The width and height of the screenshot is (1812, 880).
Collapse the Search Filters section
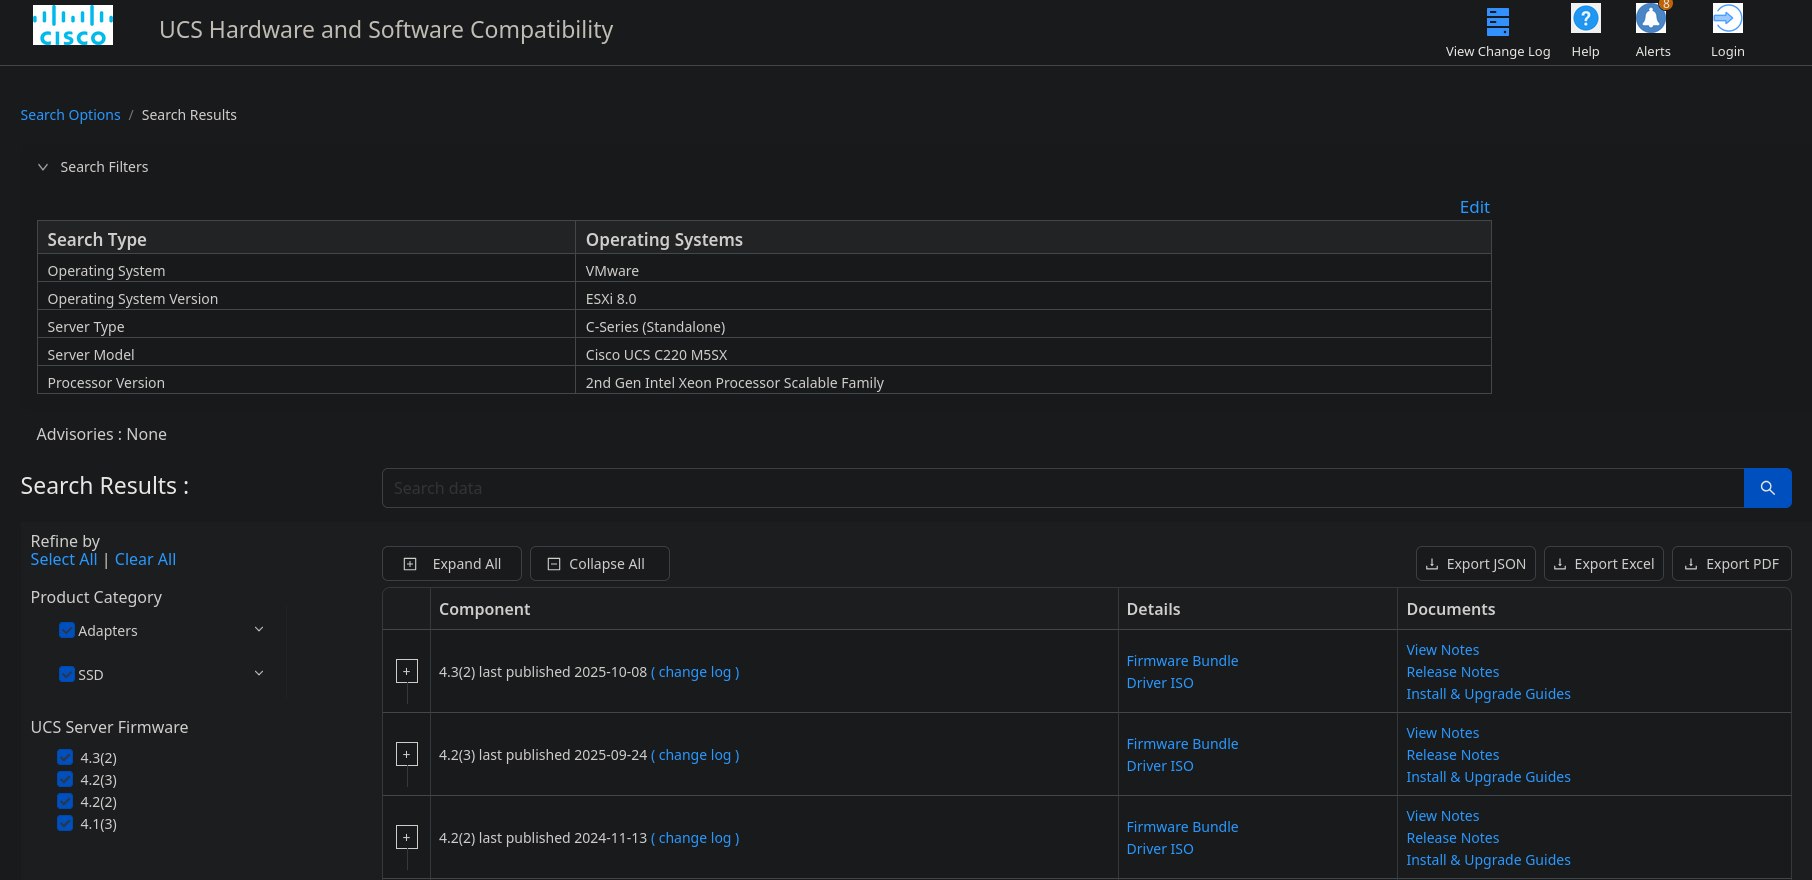point(43,167)
